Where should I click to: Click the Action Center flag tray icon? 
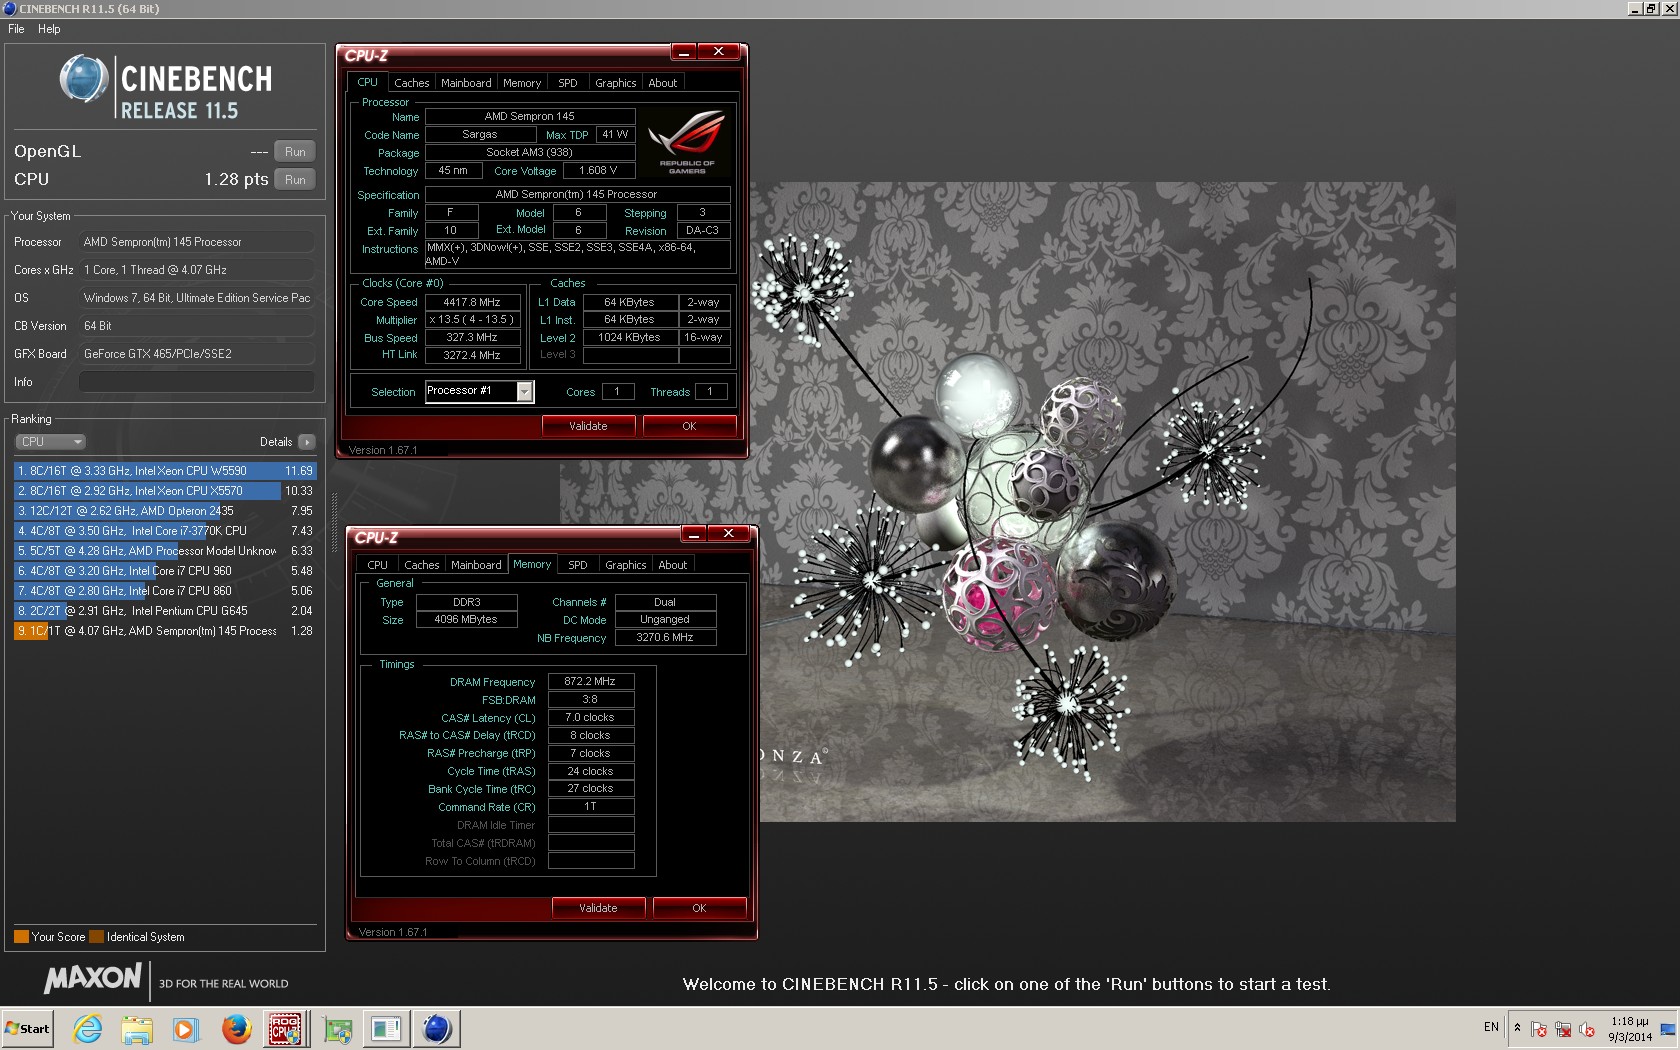point(1539,1029)
